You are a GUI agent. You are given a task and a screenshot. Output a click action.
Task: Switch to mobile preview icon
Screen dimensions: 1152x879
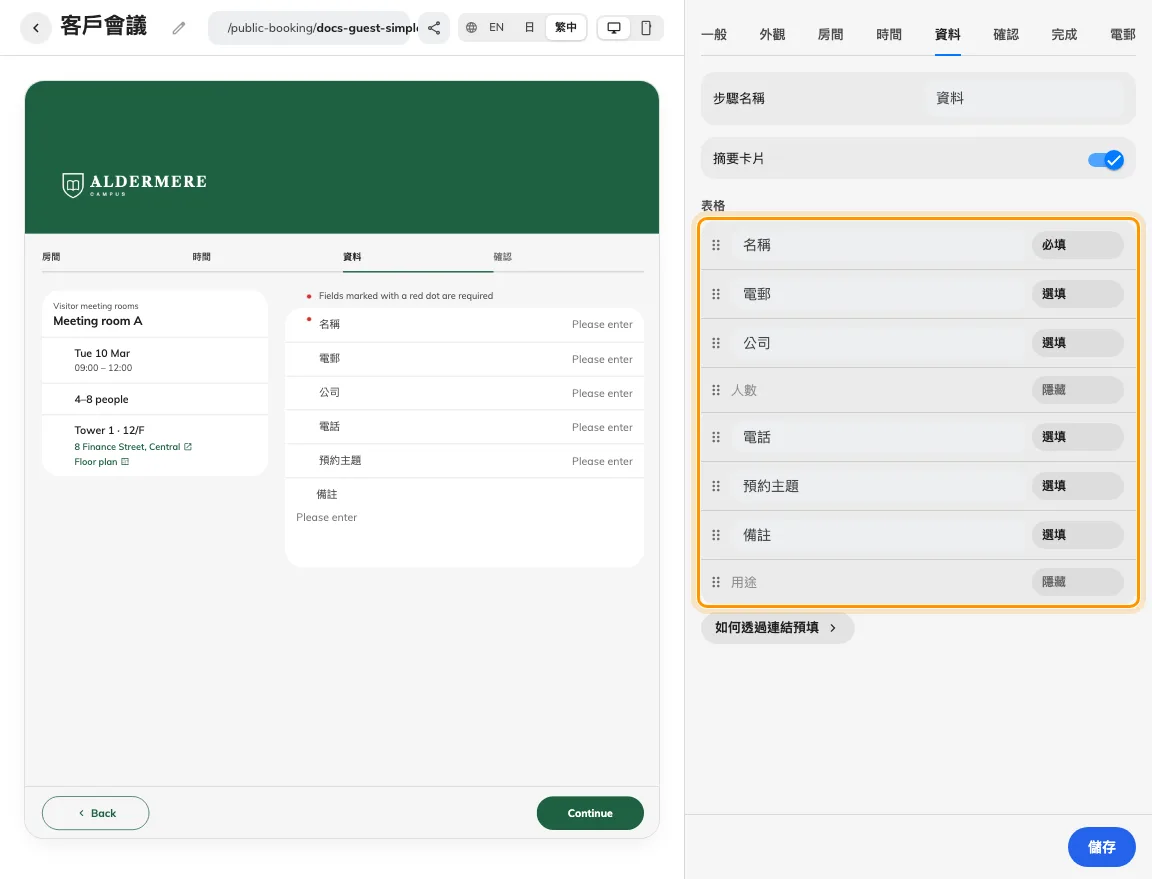646,28
